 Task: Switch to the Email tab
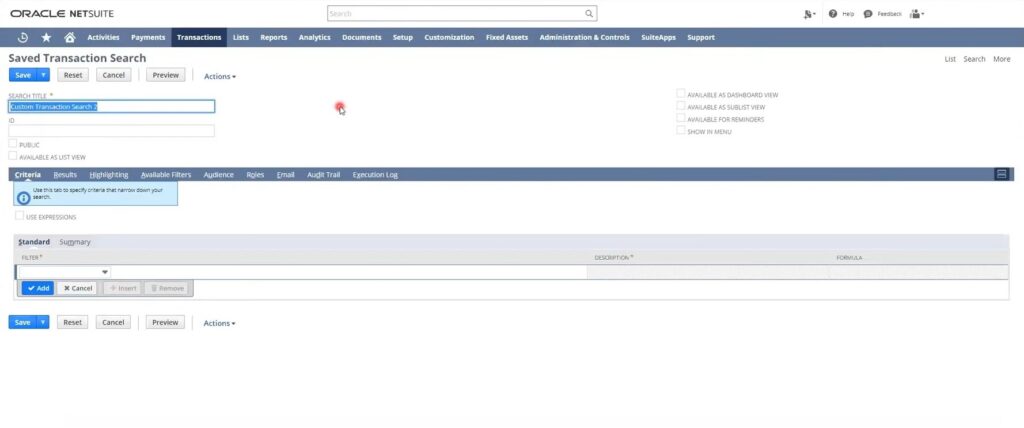tap(285, 174)
